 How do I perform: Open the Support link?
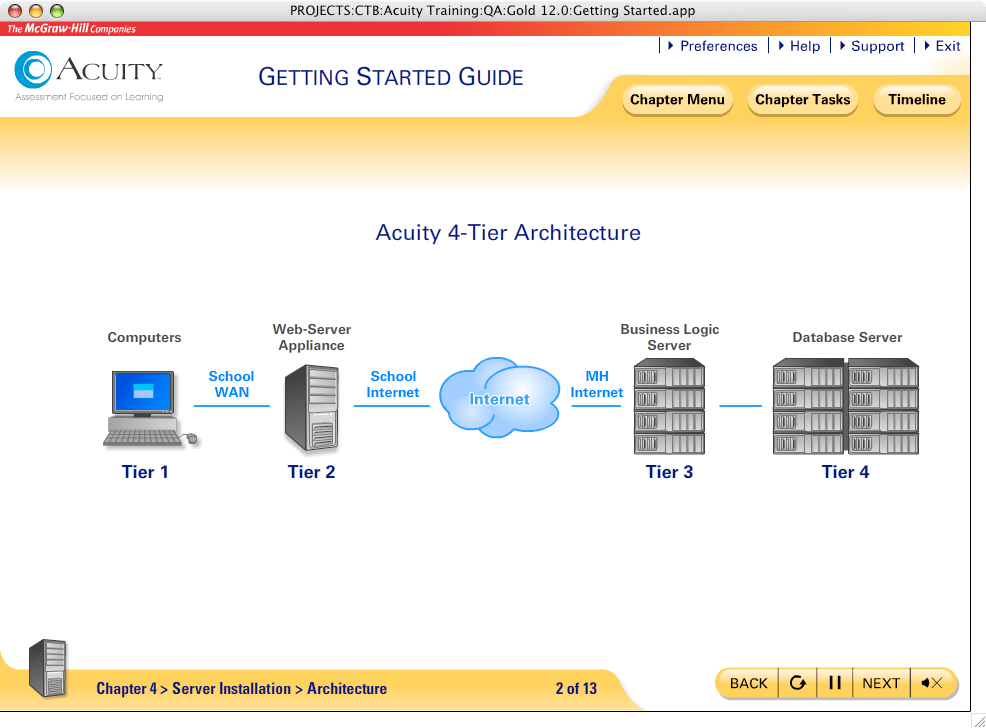pyautogui.click(x=871, y=46)
